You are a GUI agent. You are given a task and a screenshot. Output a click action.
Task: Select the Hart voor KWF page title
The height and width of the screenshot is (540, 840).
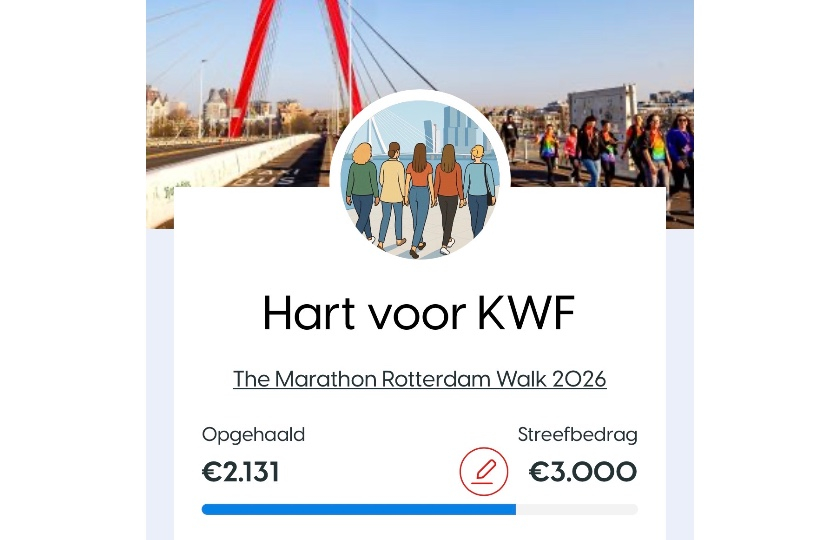[x=419, y=313]
